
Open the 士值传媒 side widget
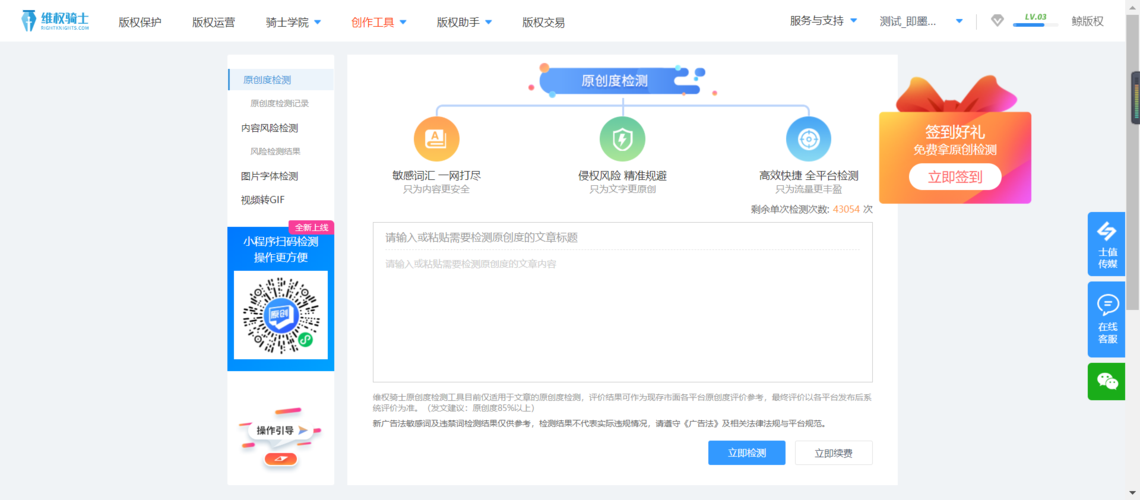click(x=1107, y=244)
